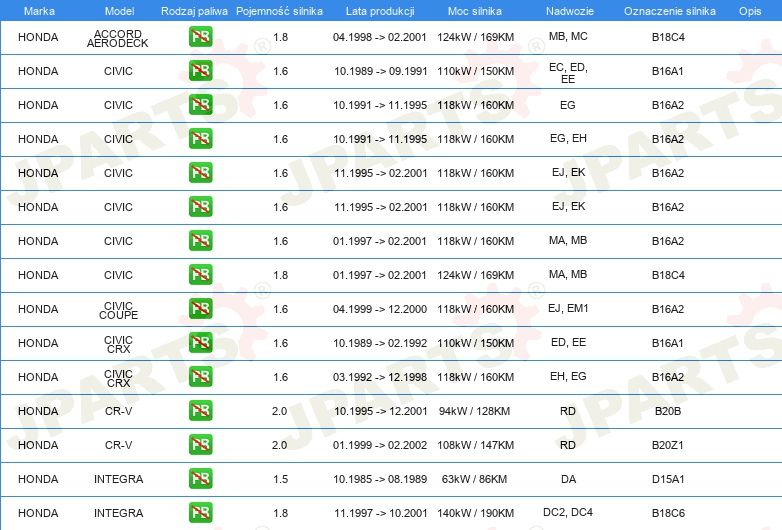The width and height of the screenshot is (782, 530).
Task: Select INTEGRA model cell in B18C6 row
Action: [118, 513]
